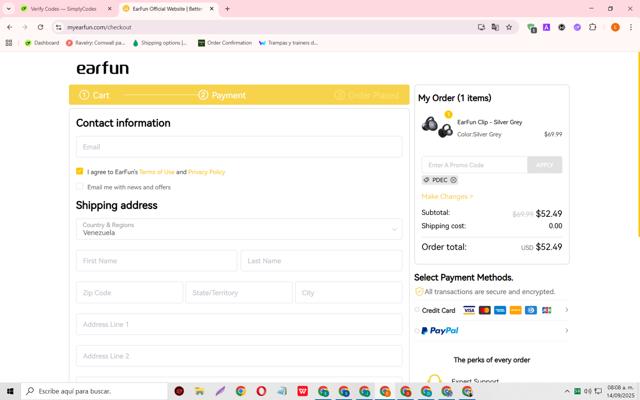The width and height of the screenshot is (640, 400).
Task: Open the WPS Office taskbar icon
Action: click(x=302, y=391)
